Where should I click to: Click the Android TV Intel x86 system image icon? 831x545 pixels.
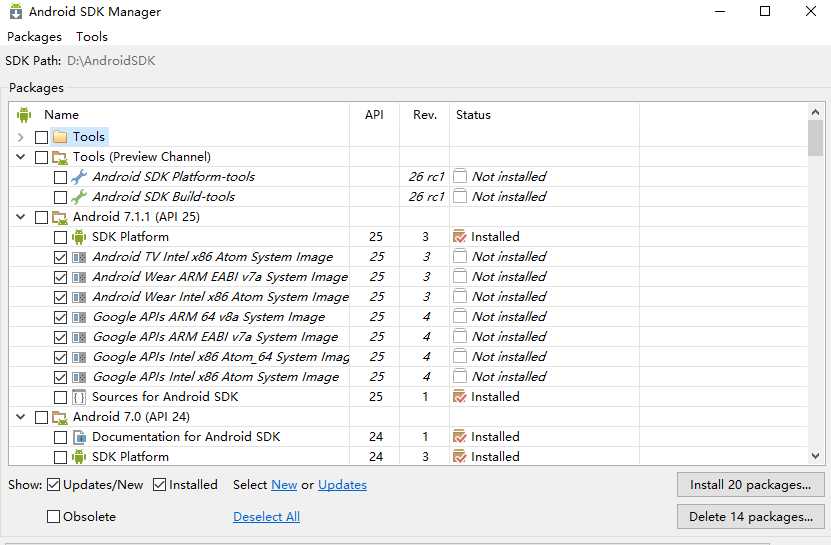coord(79,258)
